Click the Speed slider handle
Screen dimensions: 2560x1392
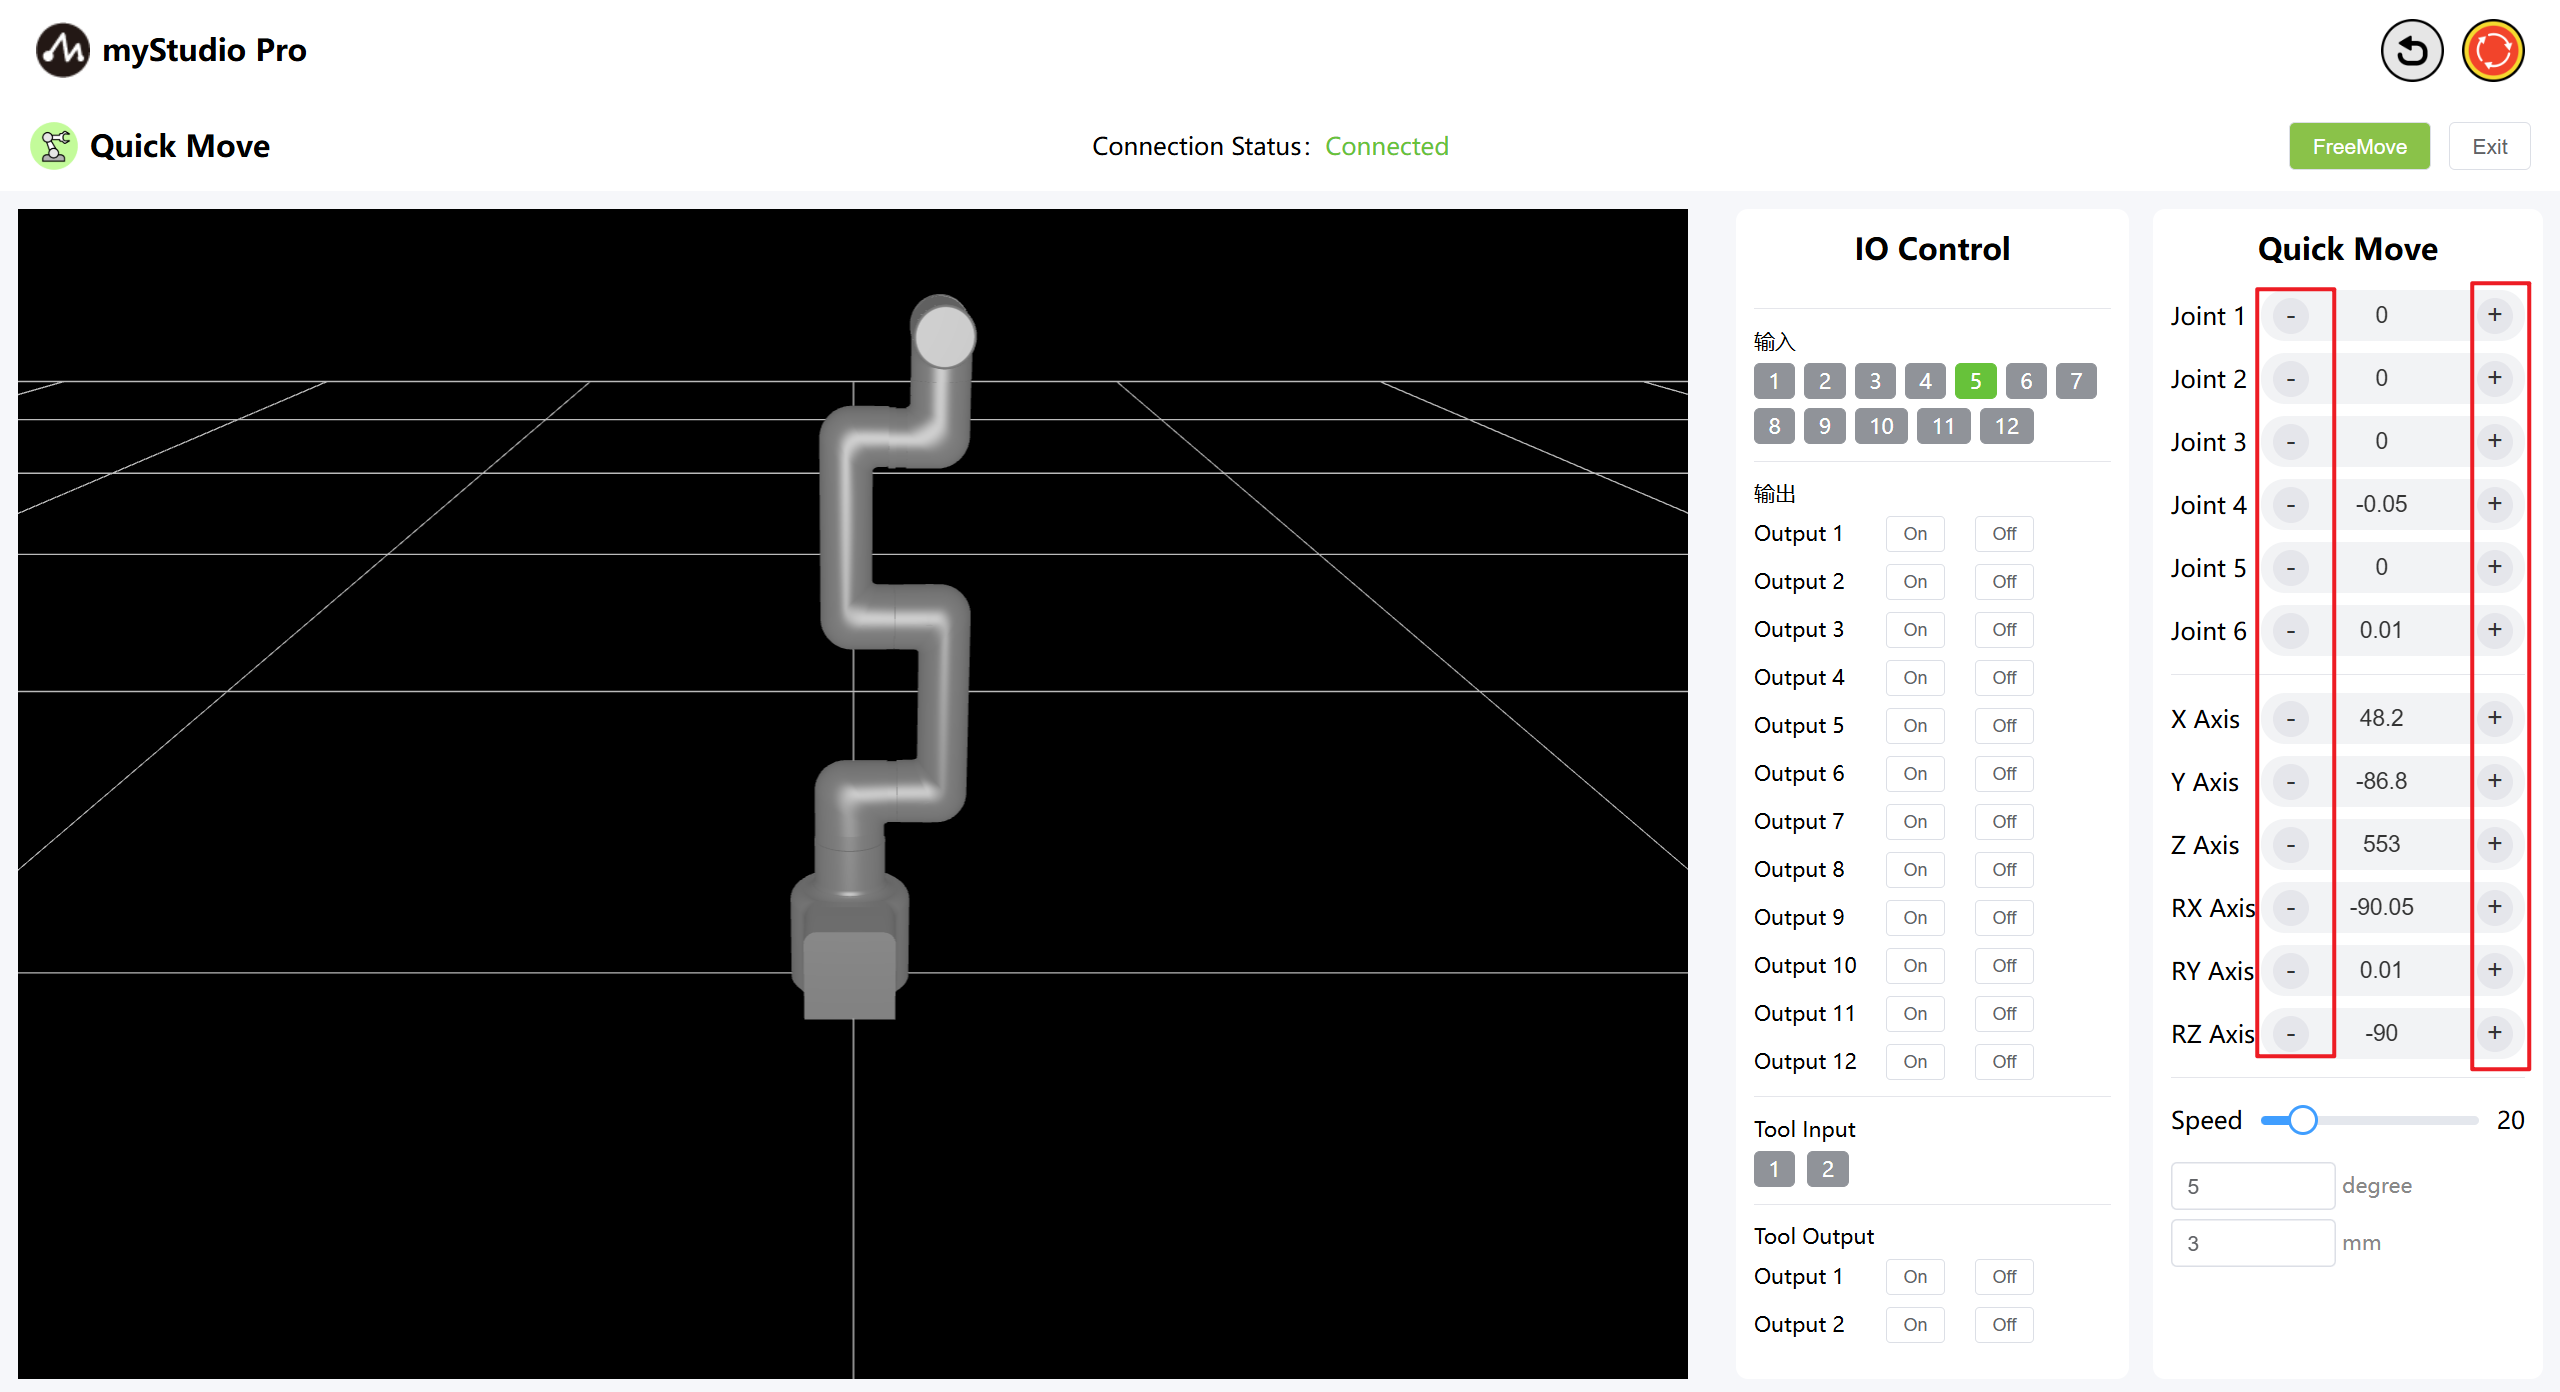tap(2302, 1120)
